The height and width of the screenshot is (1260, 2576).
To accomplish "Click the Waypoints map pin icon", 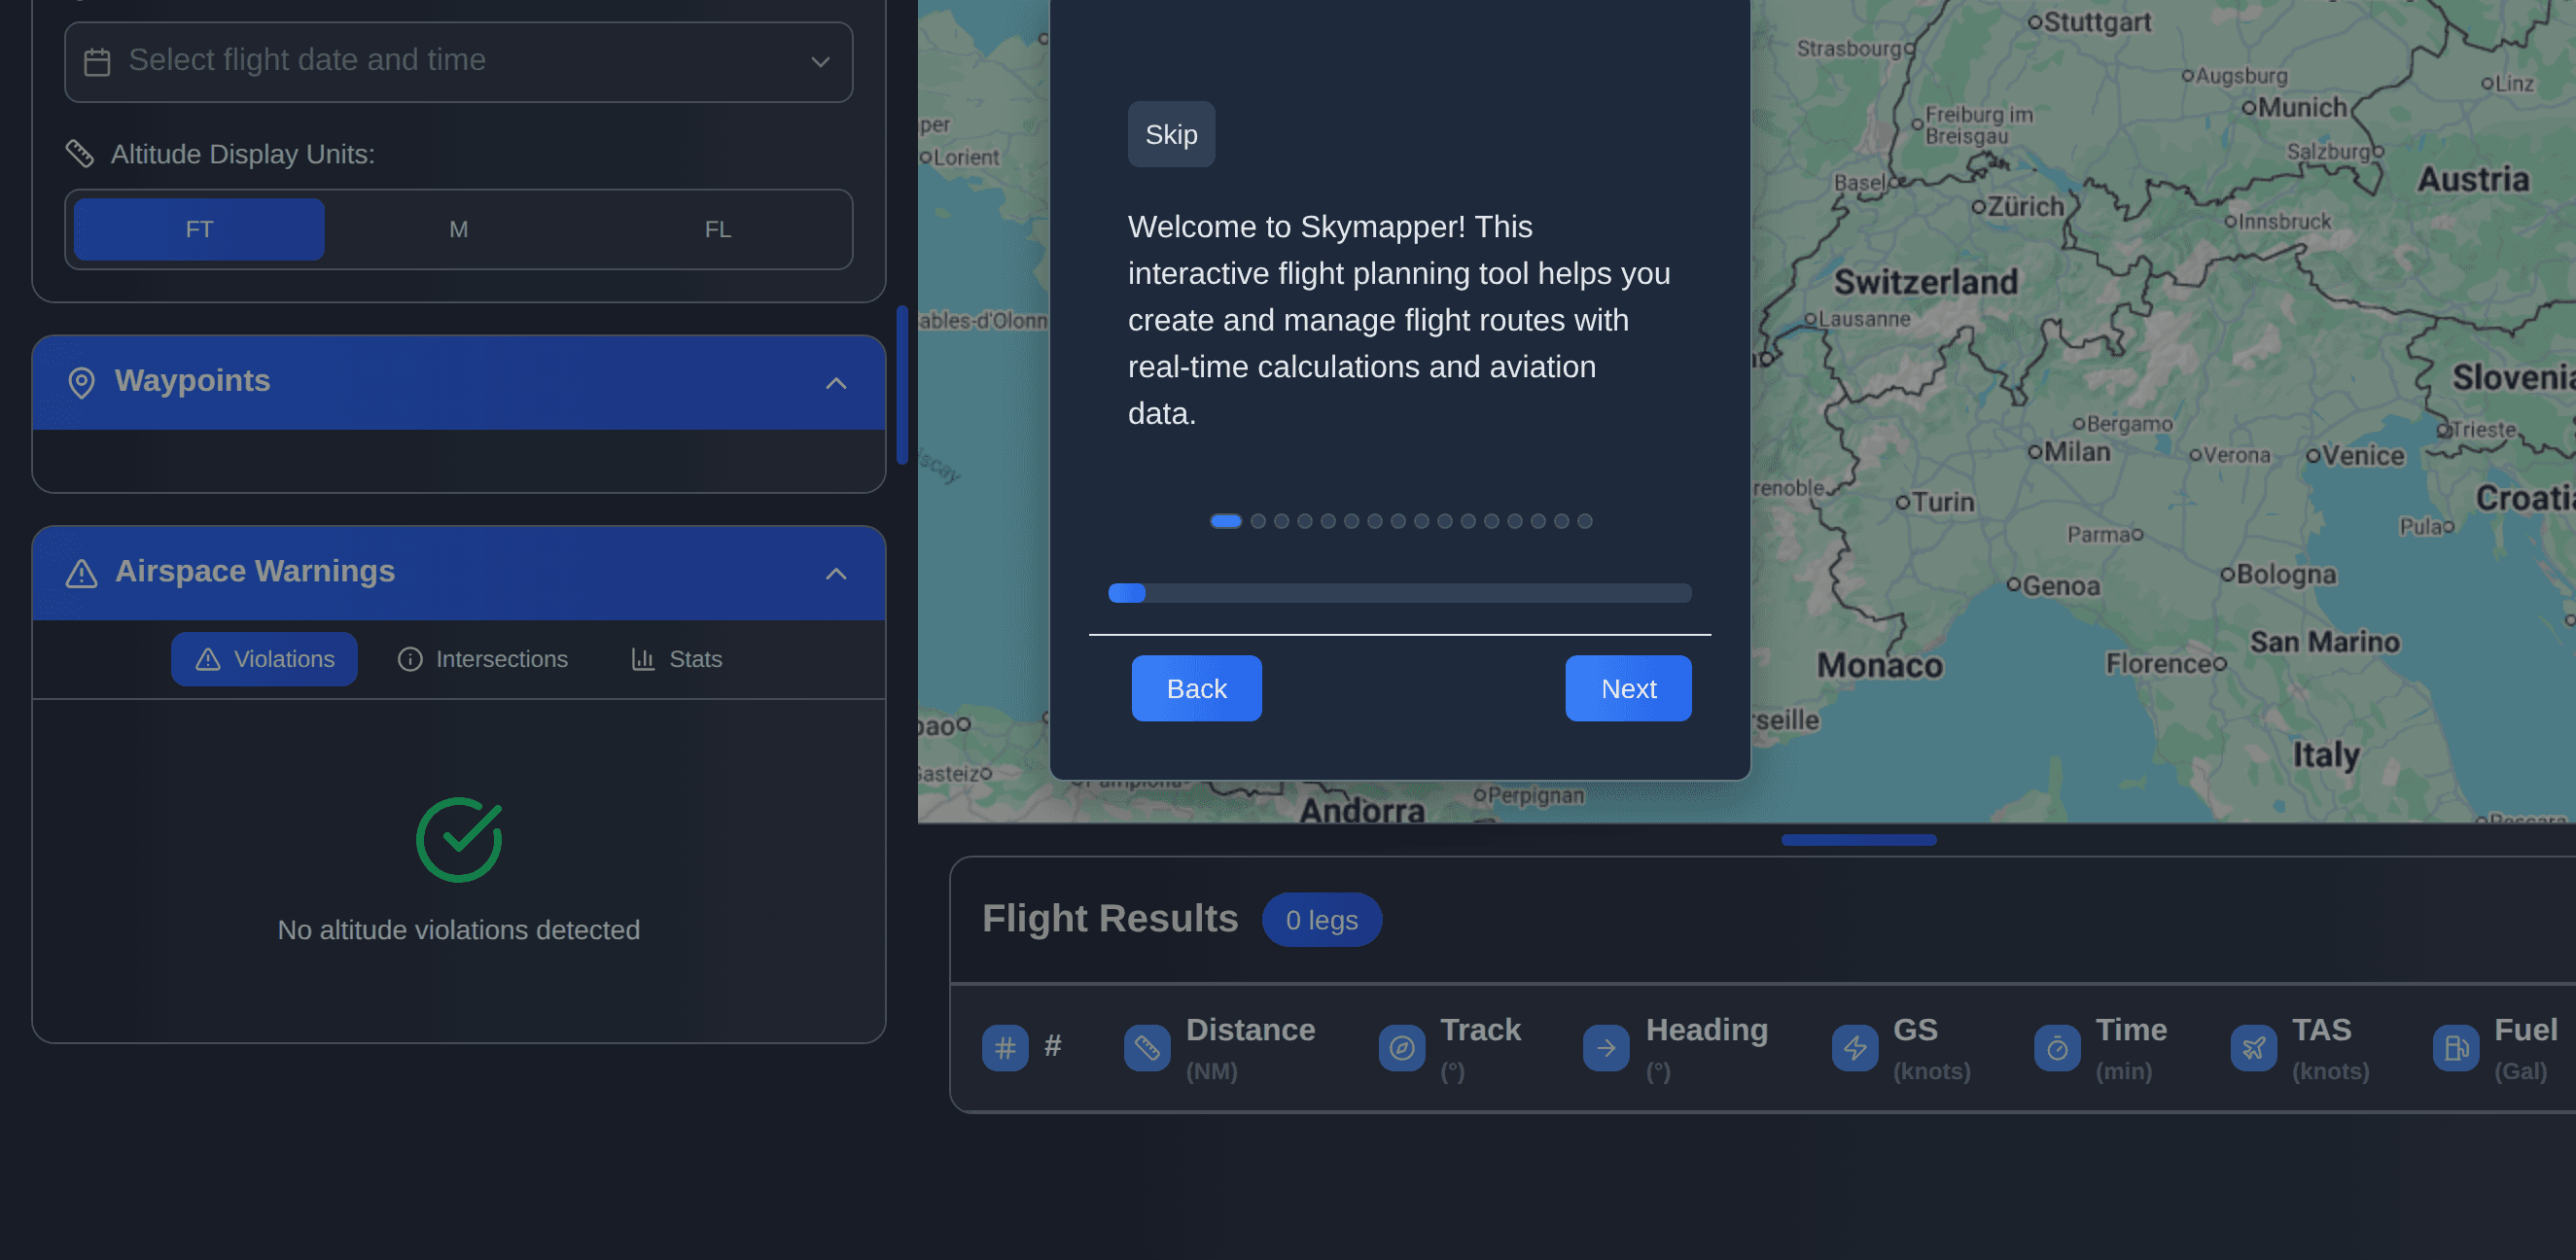I will (81, 383).
